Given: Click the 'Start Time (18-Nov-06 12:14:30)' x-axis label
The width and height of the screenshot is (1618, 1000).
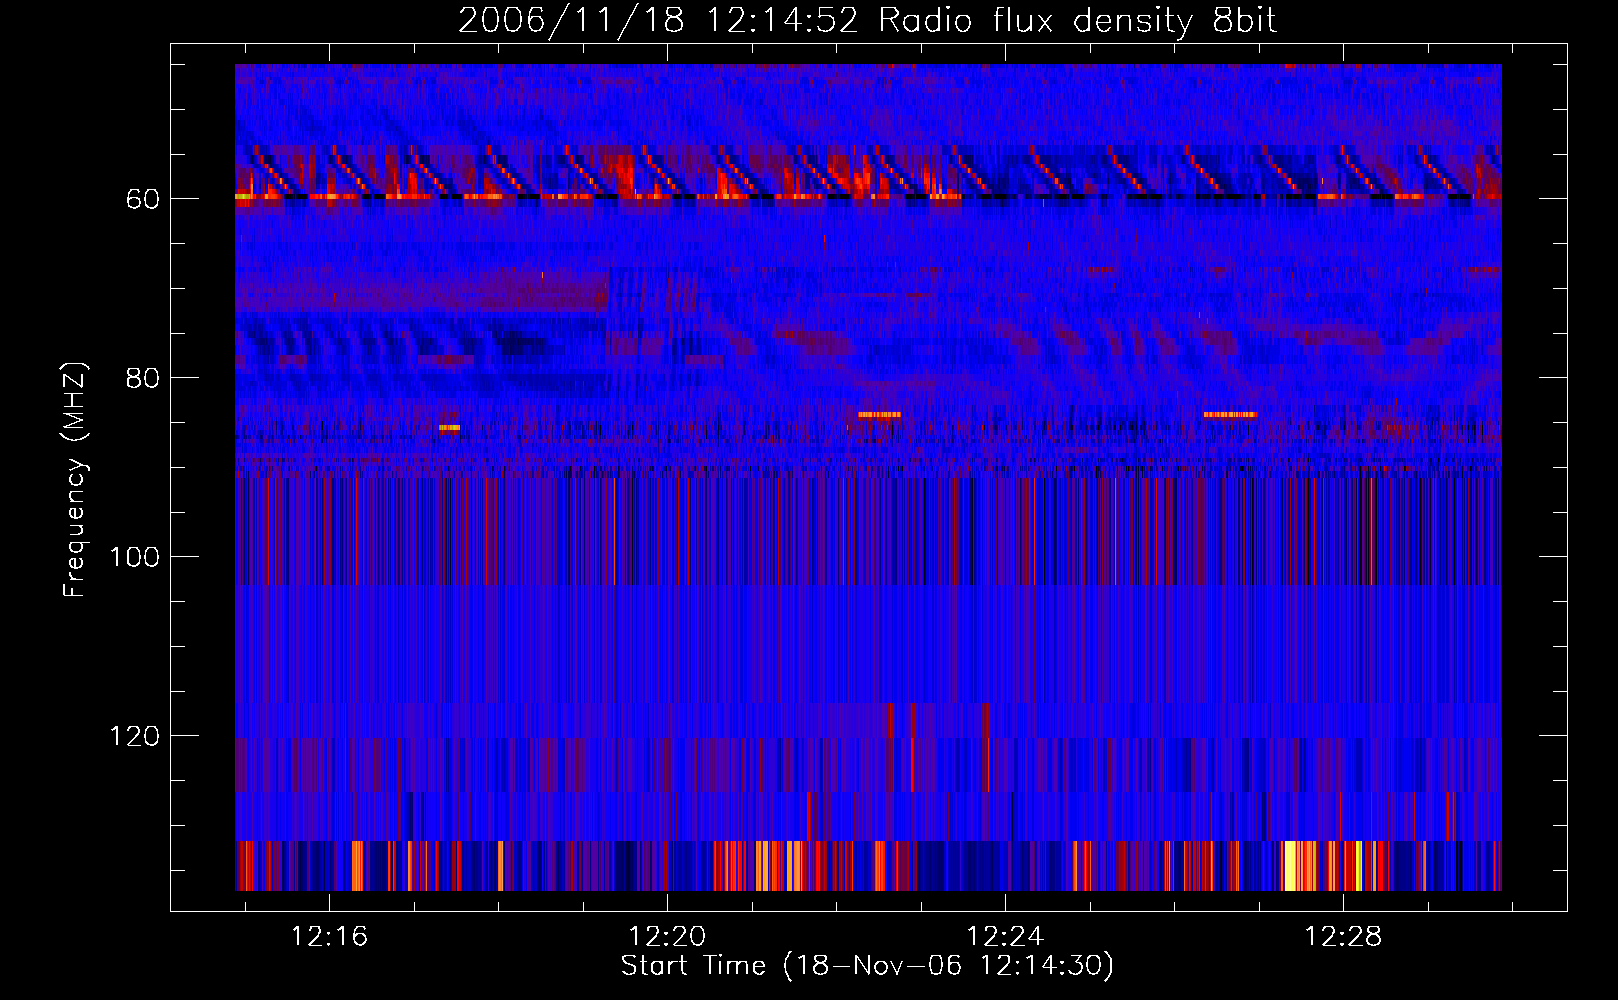Looking at the screenshot, I should coord(867,966).
